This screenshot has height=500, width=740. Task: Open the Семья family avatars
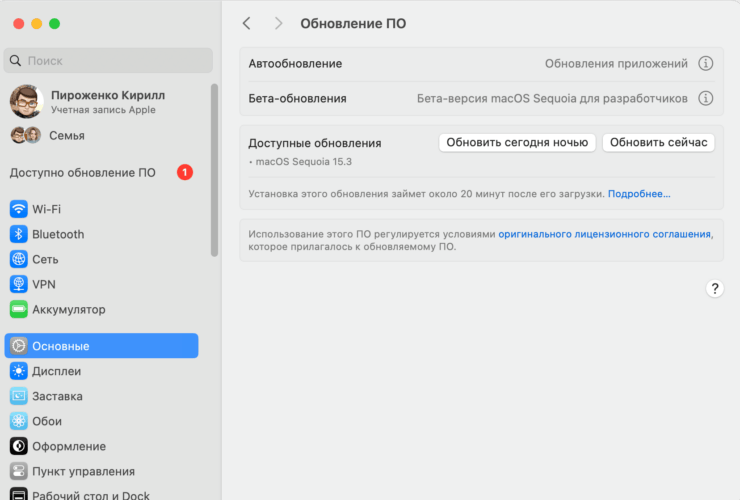coord(26,136)
